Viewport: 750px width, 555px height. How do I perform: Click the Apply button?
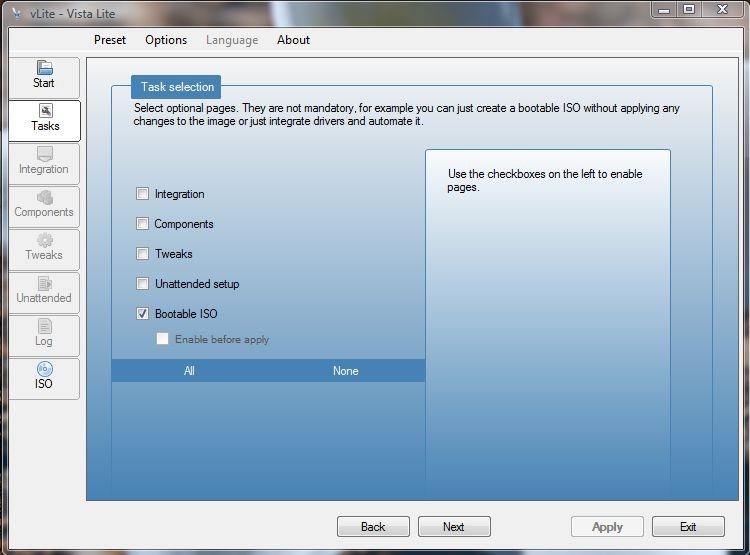pos(607,527)
